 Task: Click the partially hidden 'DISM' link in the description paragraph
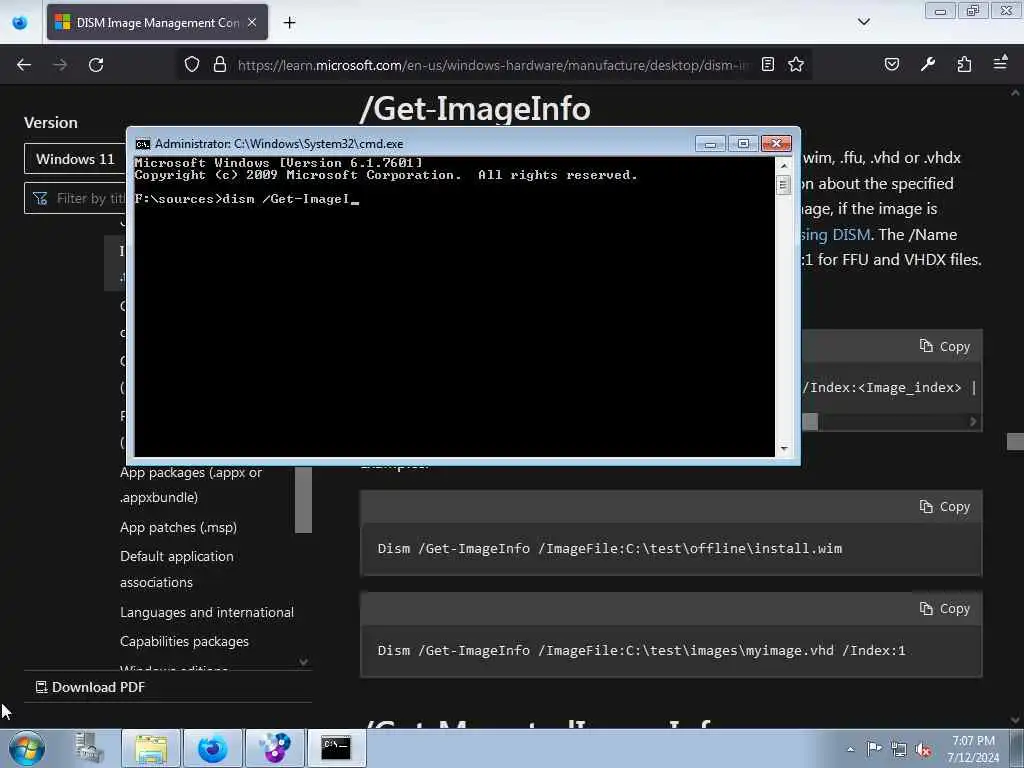pos(835,234)
